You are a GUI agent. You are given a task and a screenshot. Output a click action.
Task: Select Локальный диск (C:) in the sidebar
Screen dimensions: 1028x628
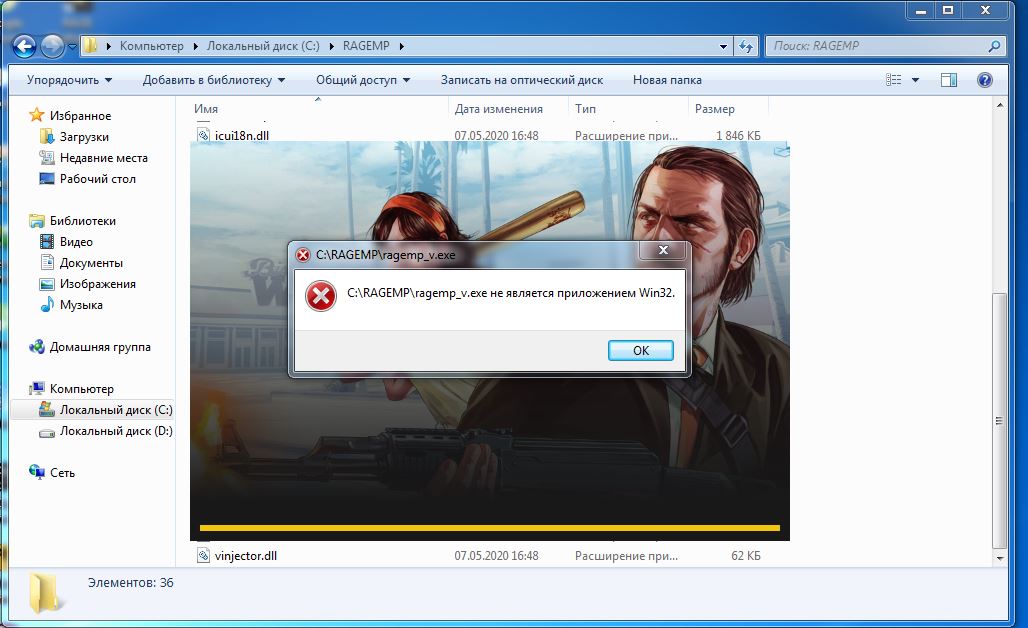(116, 409)
